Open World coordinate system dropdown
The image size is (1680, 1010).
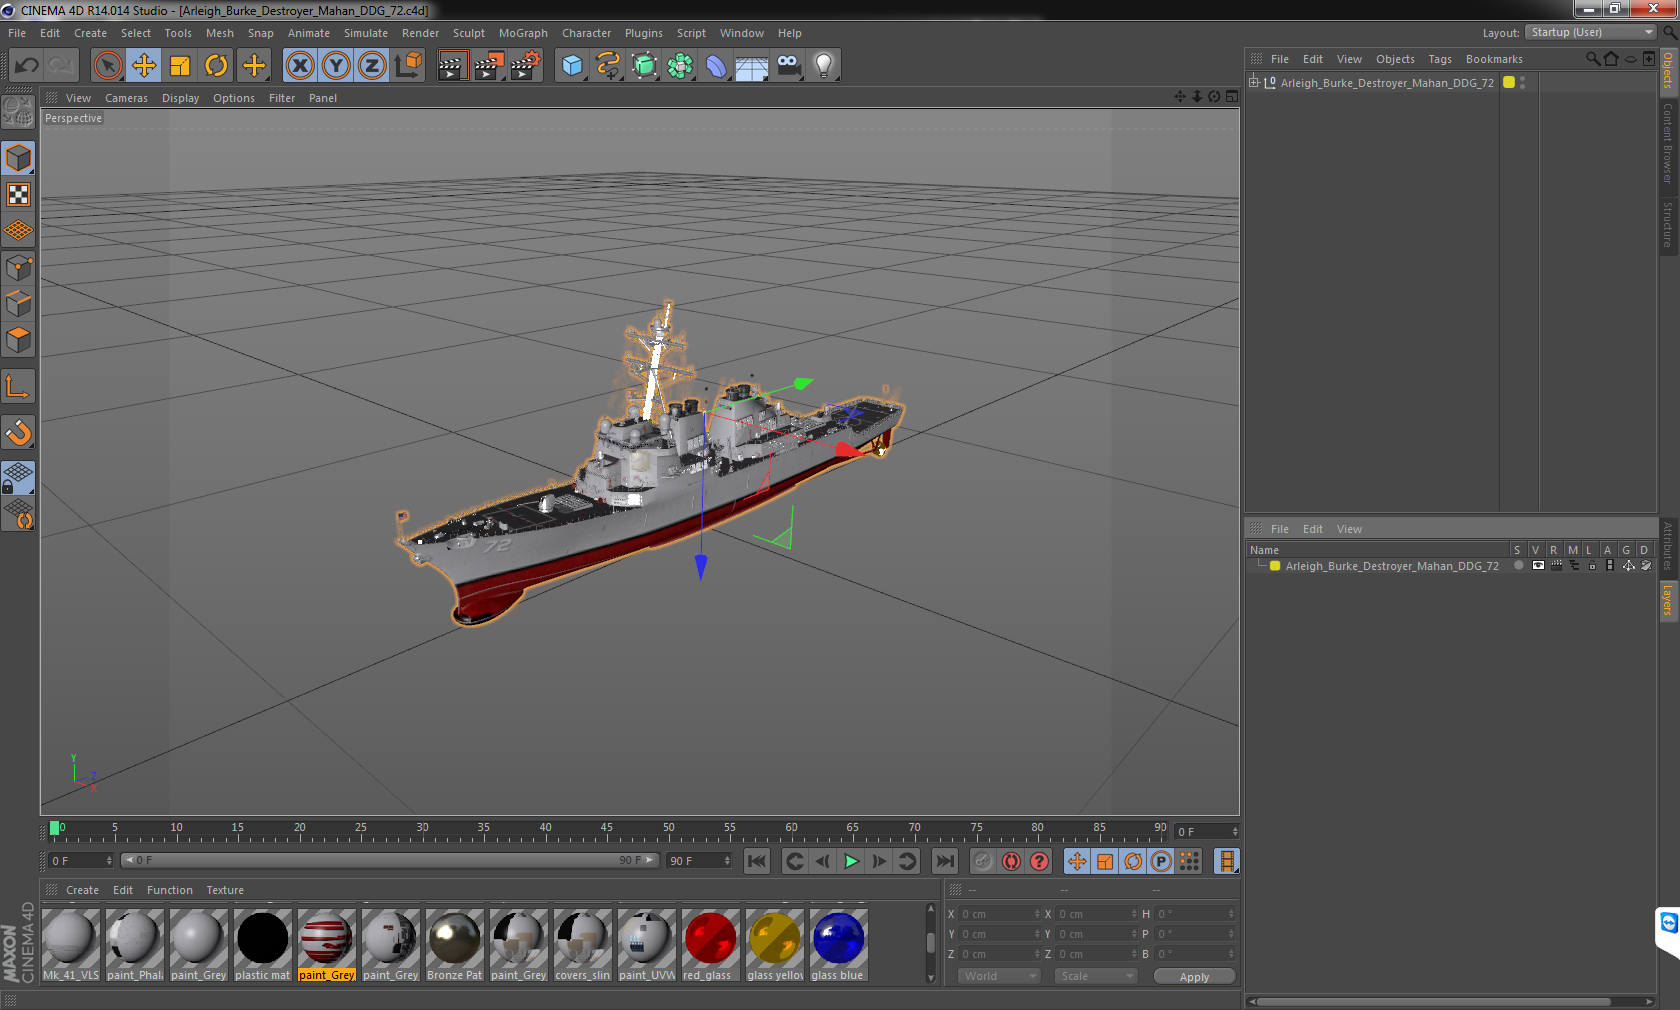(999, 976)
